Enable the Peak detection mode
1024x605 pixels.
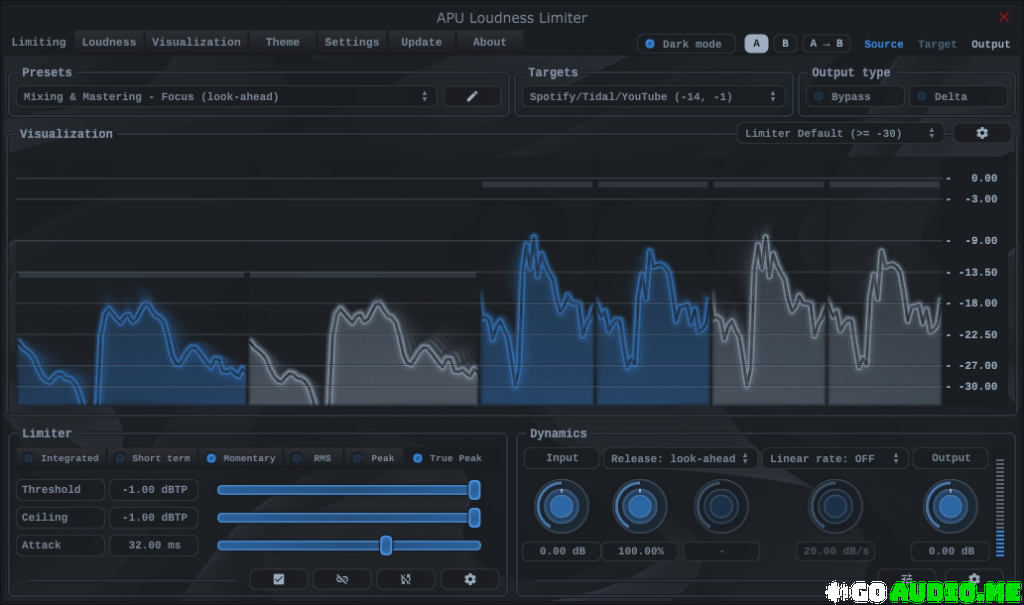pyautogui.click(x=374, y=457)
